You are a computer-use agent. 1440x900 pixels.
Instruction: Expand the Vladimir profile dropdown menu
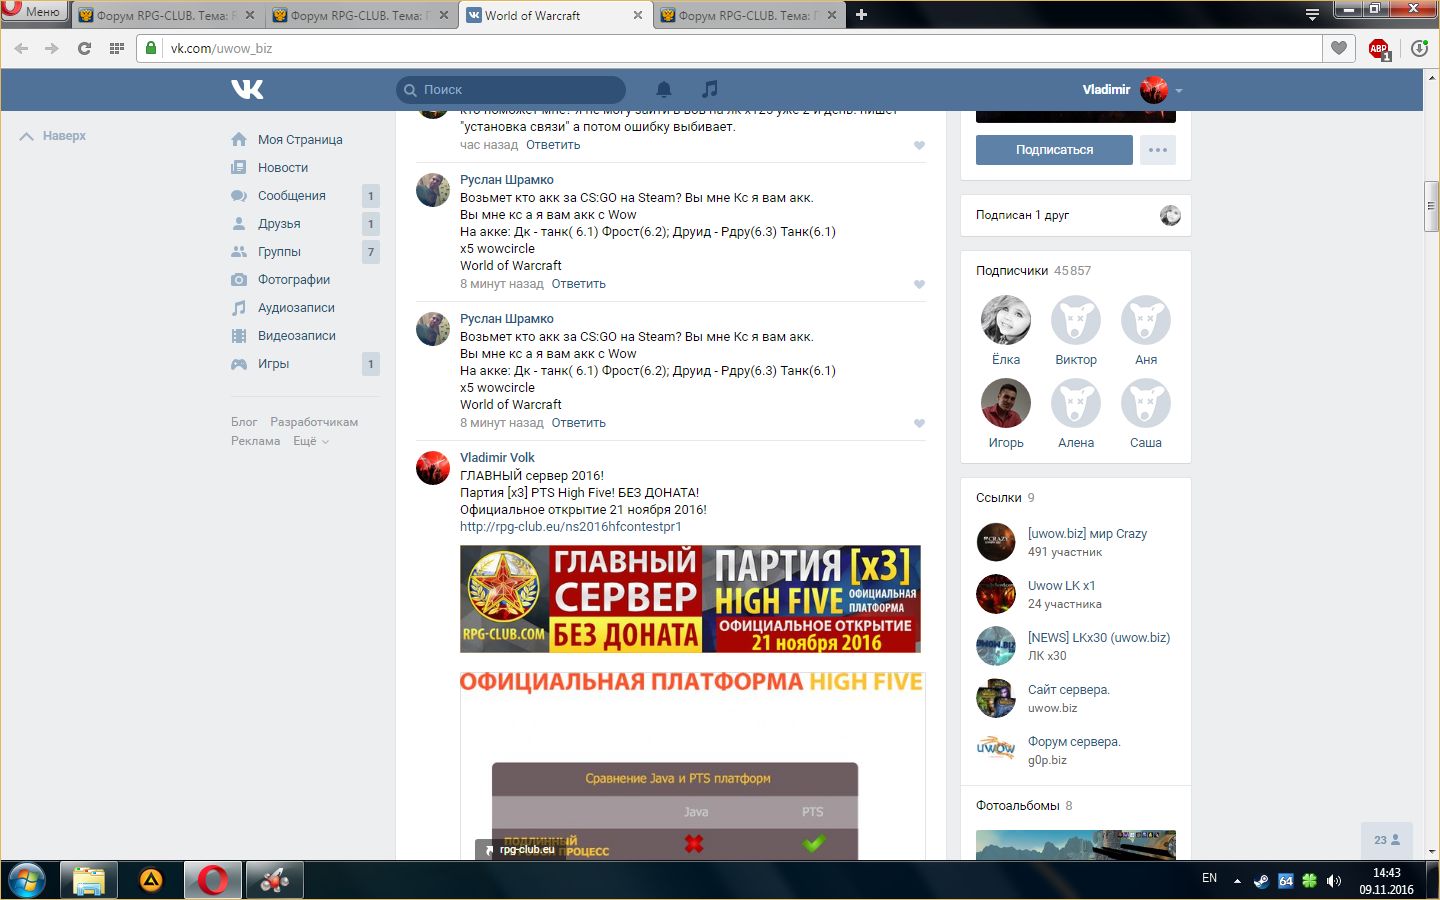point(1179,90)
